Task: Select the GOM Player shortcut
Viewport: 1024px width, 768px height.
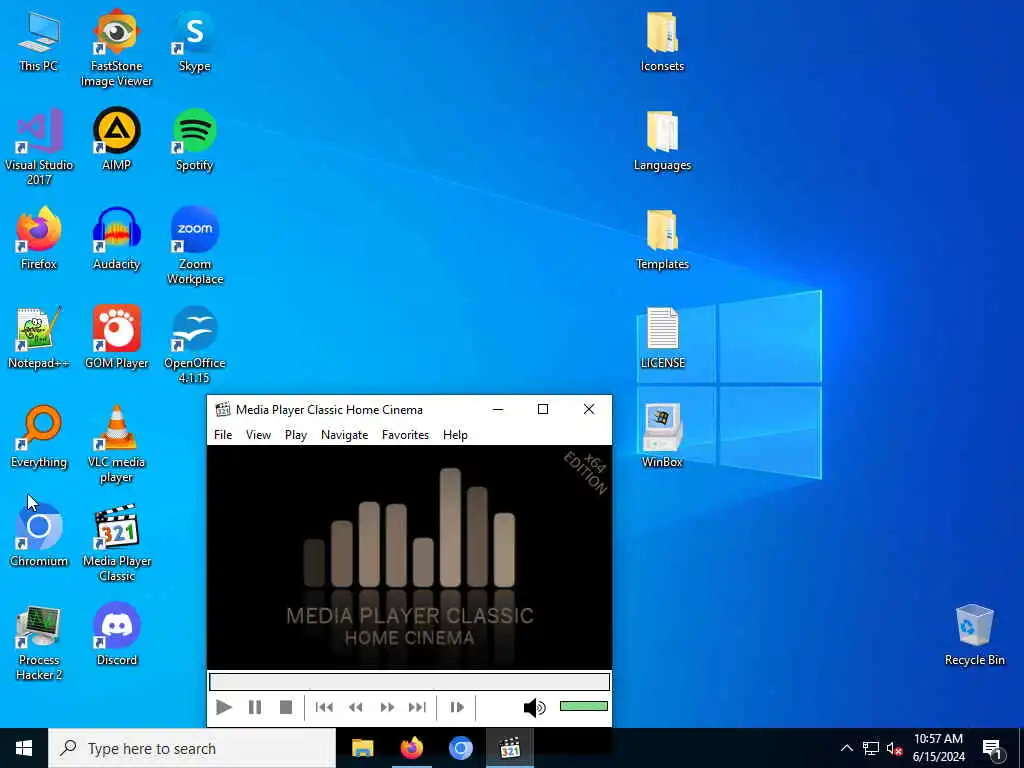Action: click(x=116, y=338)
